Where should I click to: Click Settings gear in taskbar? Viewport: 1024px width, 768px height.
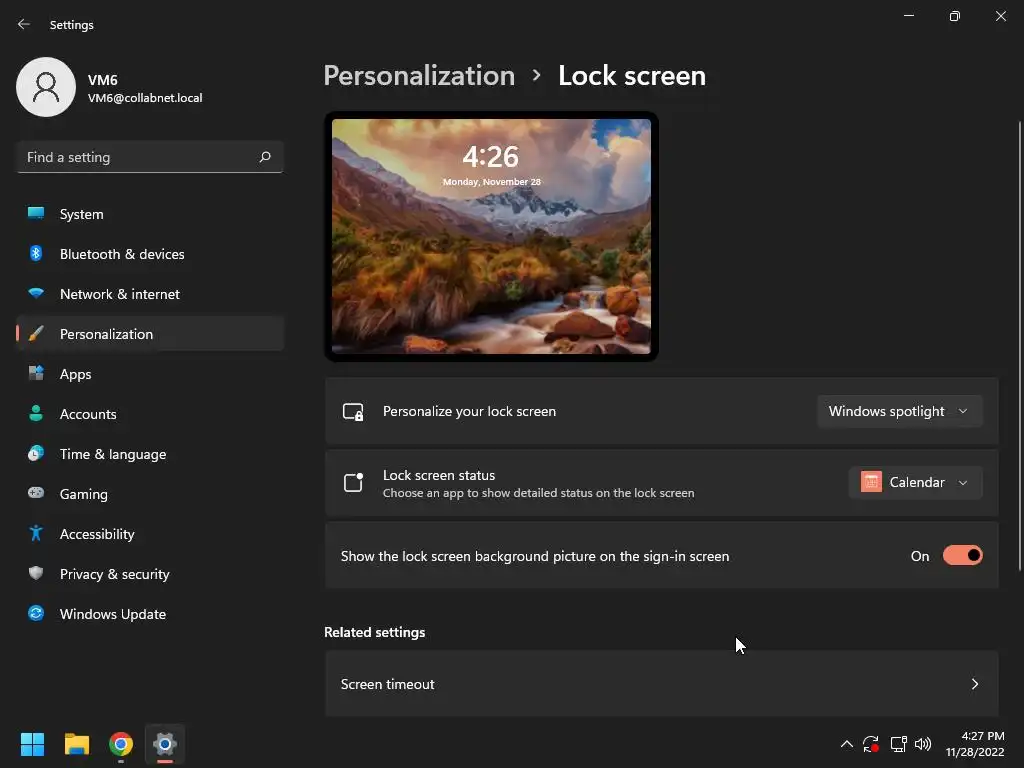tap(165, 744)
